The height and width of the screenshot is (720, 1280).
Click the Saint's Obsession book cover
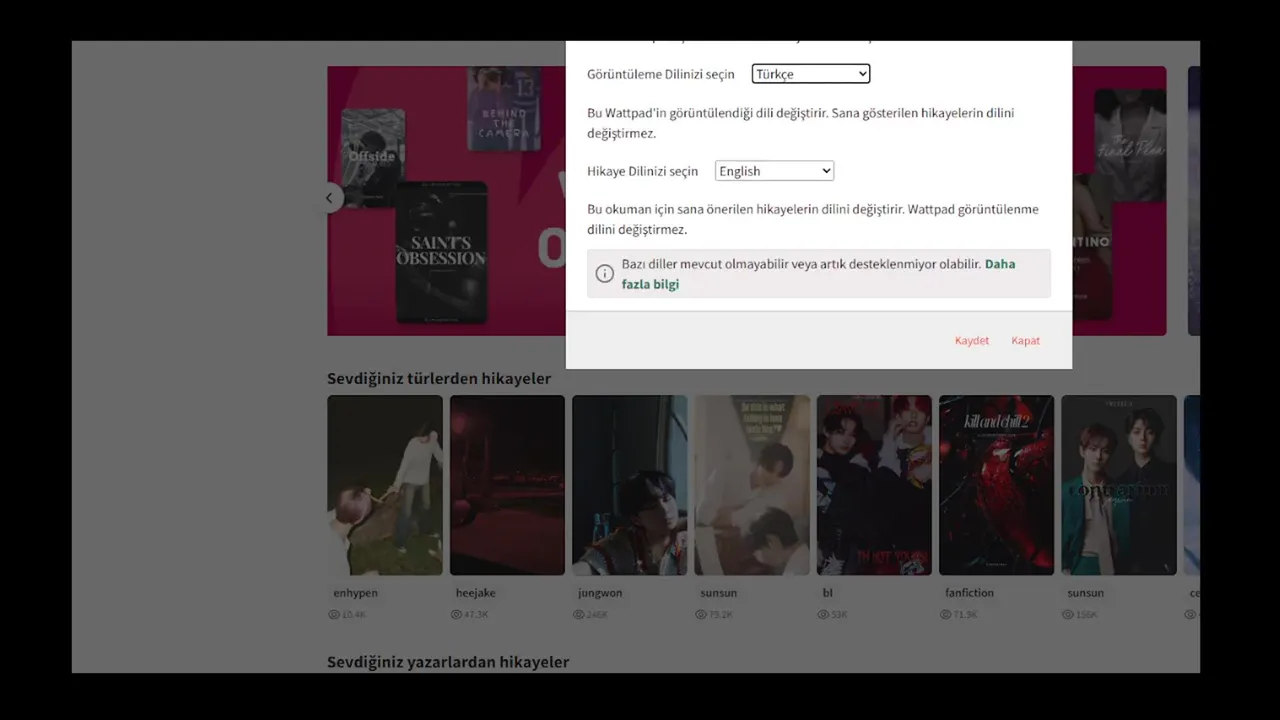click(441, 252)
